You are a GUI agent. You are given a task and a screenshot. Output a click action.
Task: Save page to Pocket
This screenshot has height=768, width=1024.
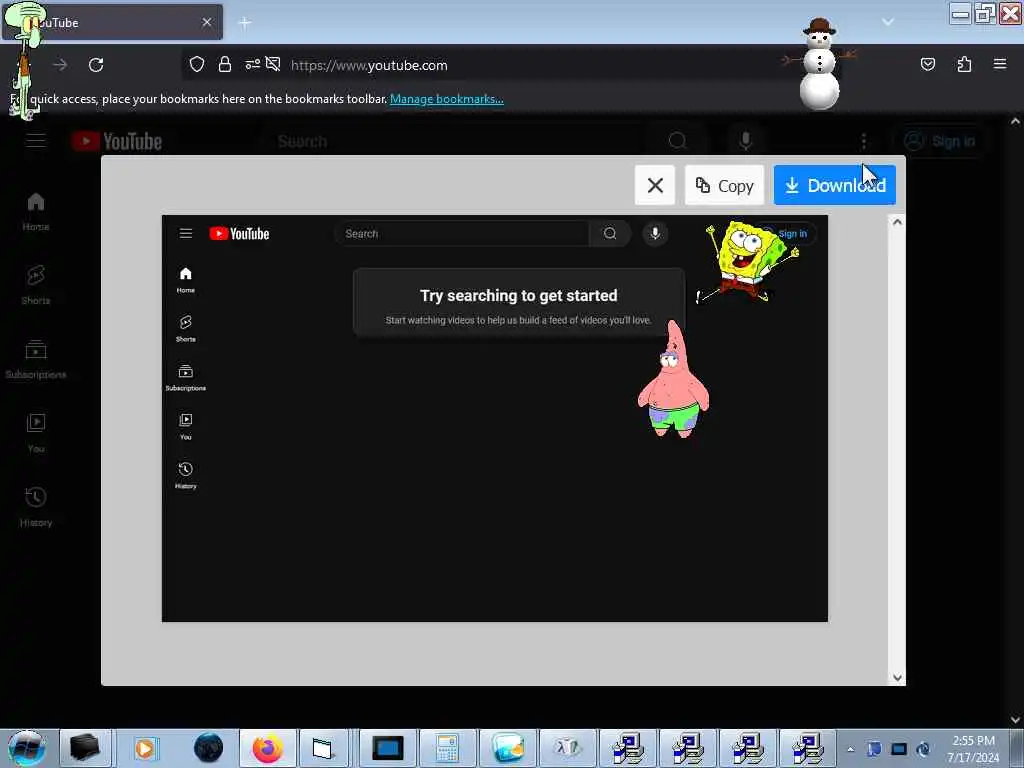click(x=927, y=65)
